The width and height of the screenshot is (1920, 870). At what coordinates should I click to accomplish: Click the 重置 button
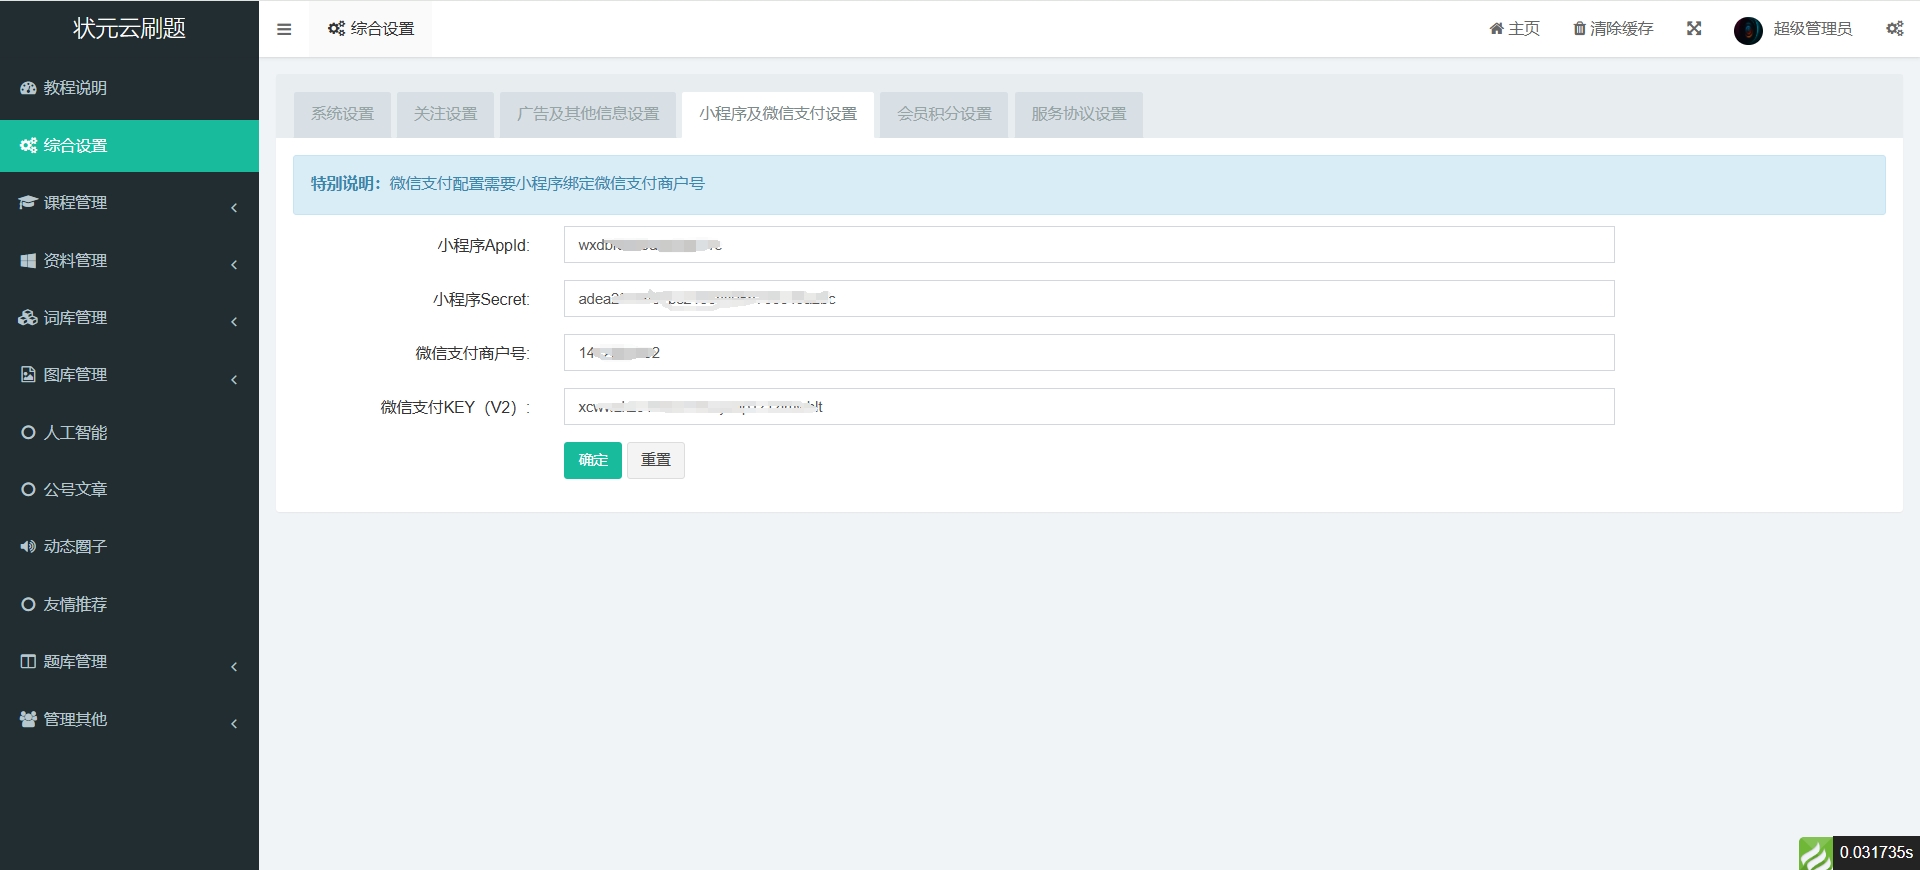[x=656, y=460]
